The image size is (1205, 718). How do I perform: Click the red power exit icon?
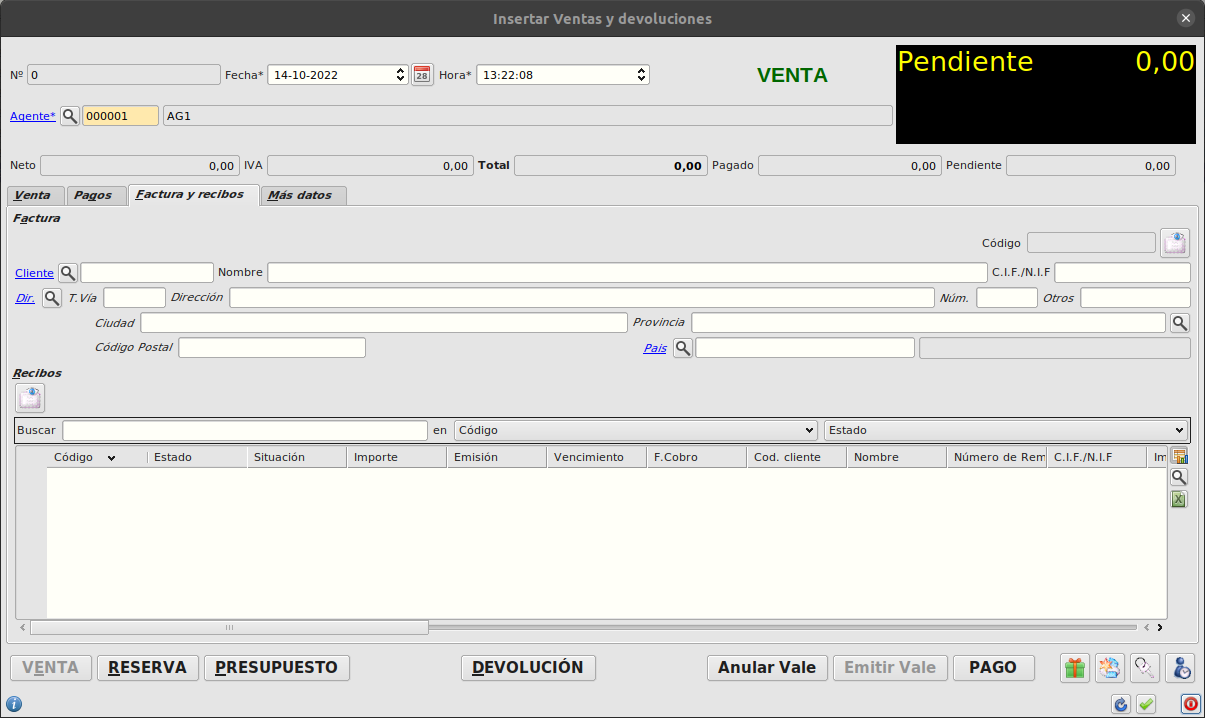click(1190, 704)
